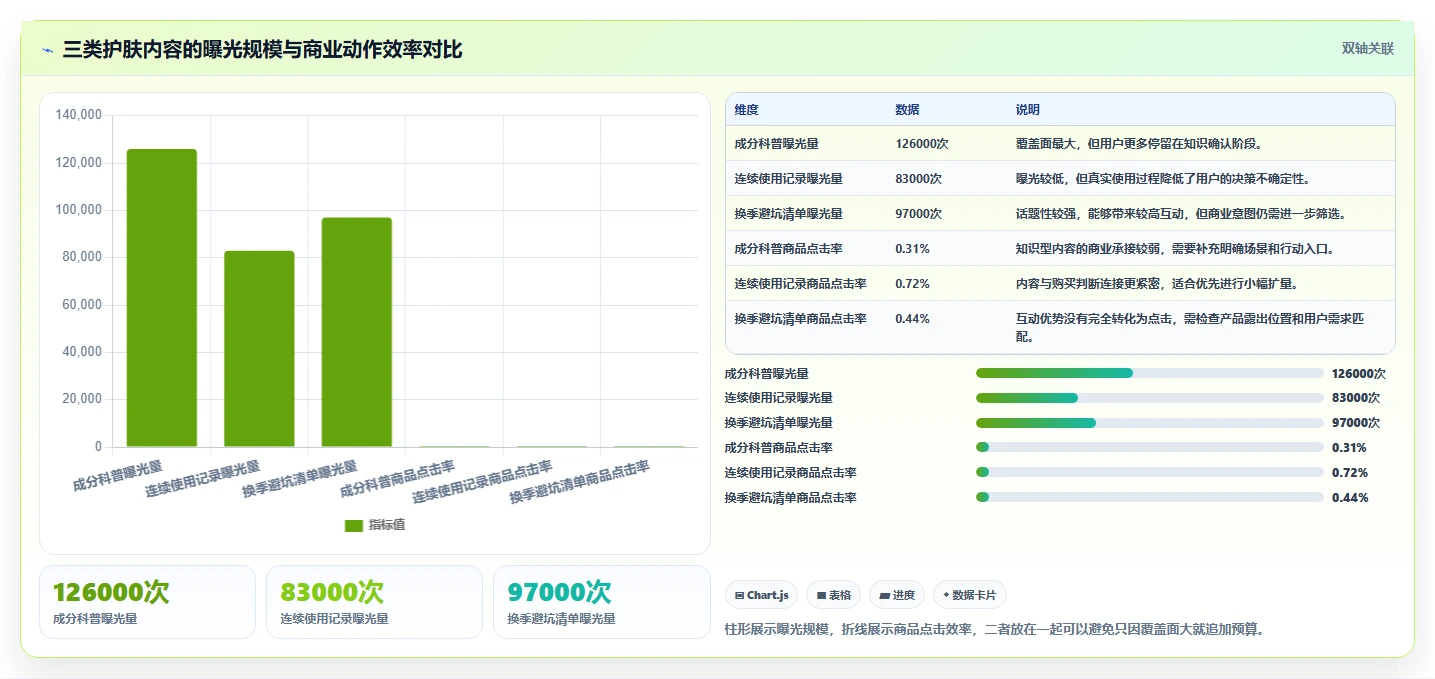The image size is (1435, 679).
Task: Click the 成分科普曝光量 label in the progress list
Action: coord(766,373)
